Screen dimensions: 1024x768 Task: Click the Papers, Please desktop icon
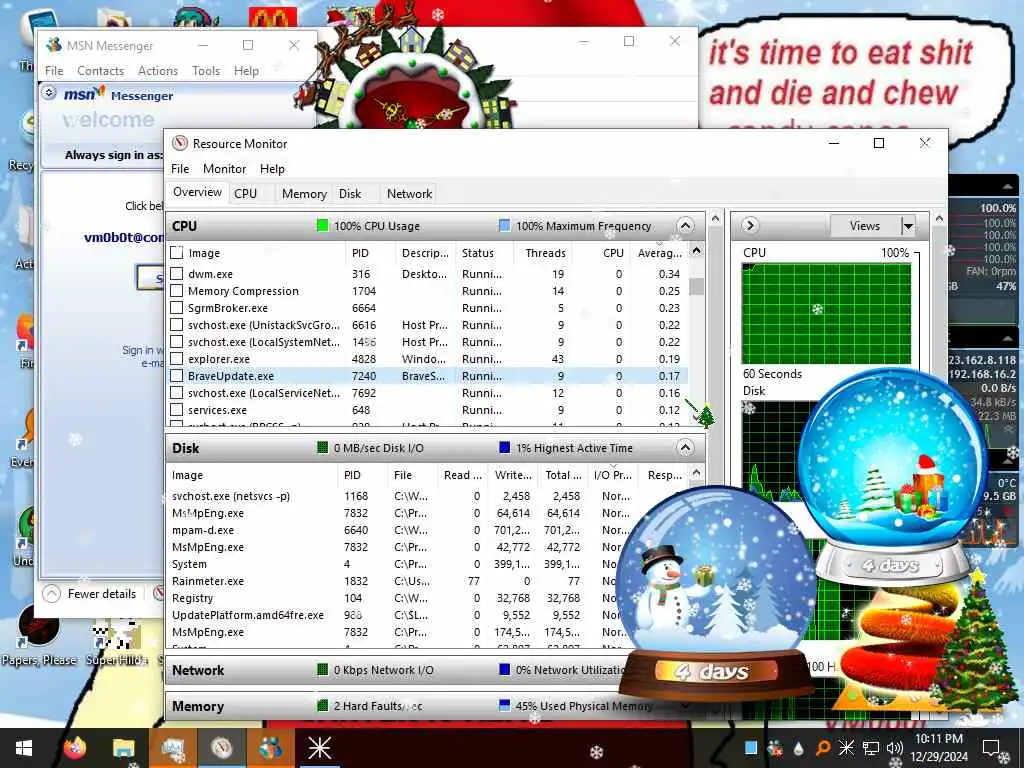38,635
